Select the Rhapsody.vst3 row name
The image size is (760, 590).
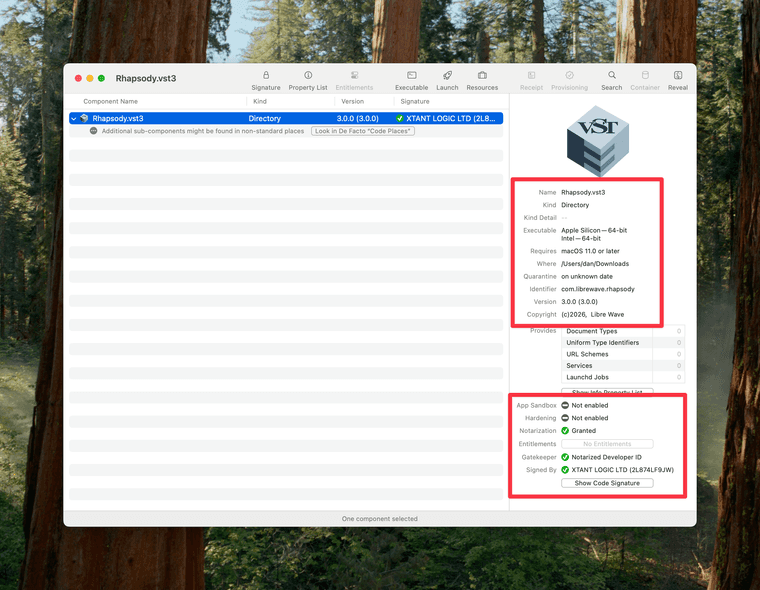(118, 118)
